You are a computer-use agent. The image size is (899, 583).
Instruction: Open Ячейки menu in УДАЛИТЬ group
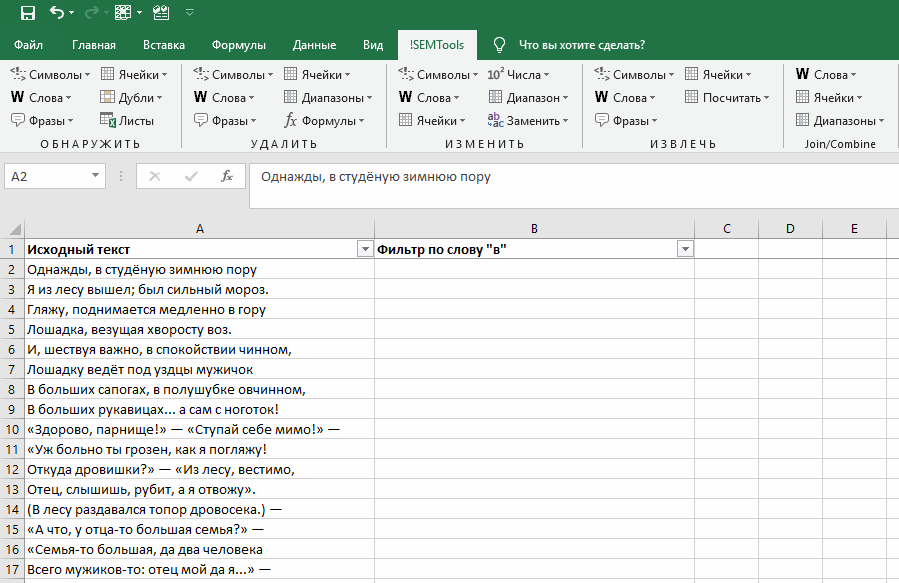click(317, 75)
